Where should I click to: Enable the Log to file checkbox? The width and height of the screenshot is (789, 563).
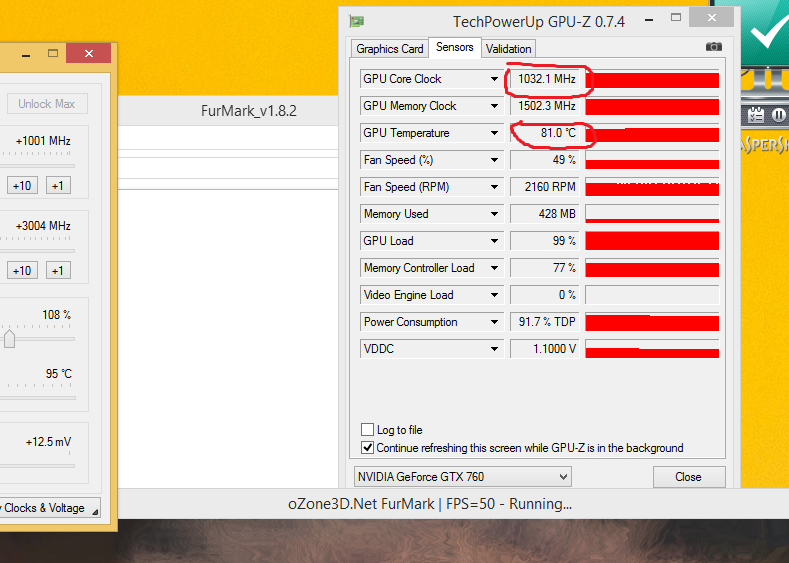click(367, 430)
